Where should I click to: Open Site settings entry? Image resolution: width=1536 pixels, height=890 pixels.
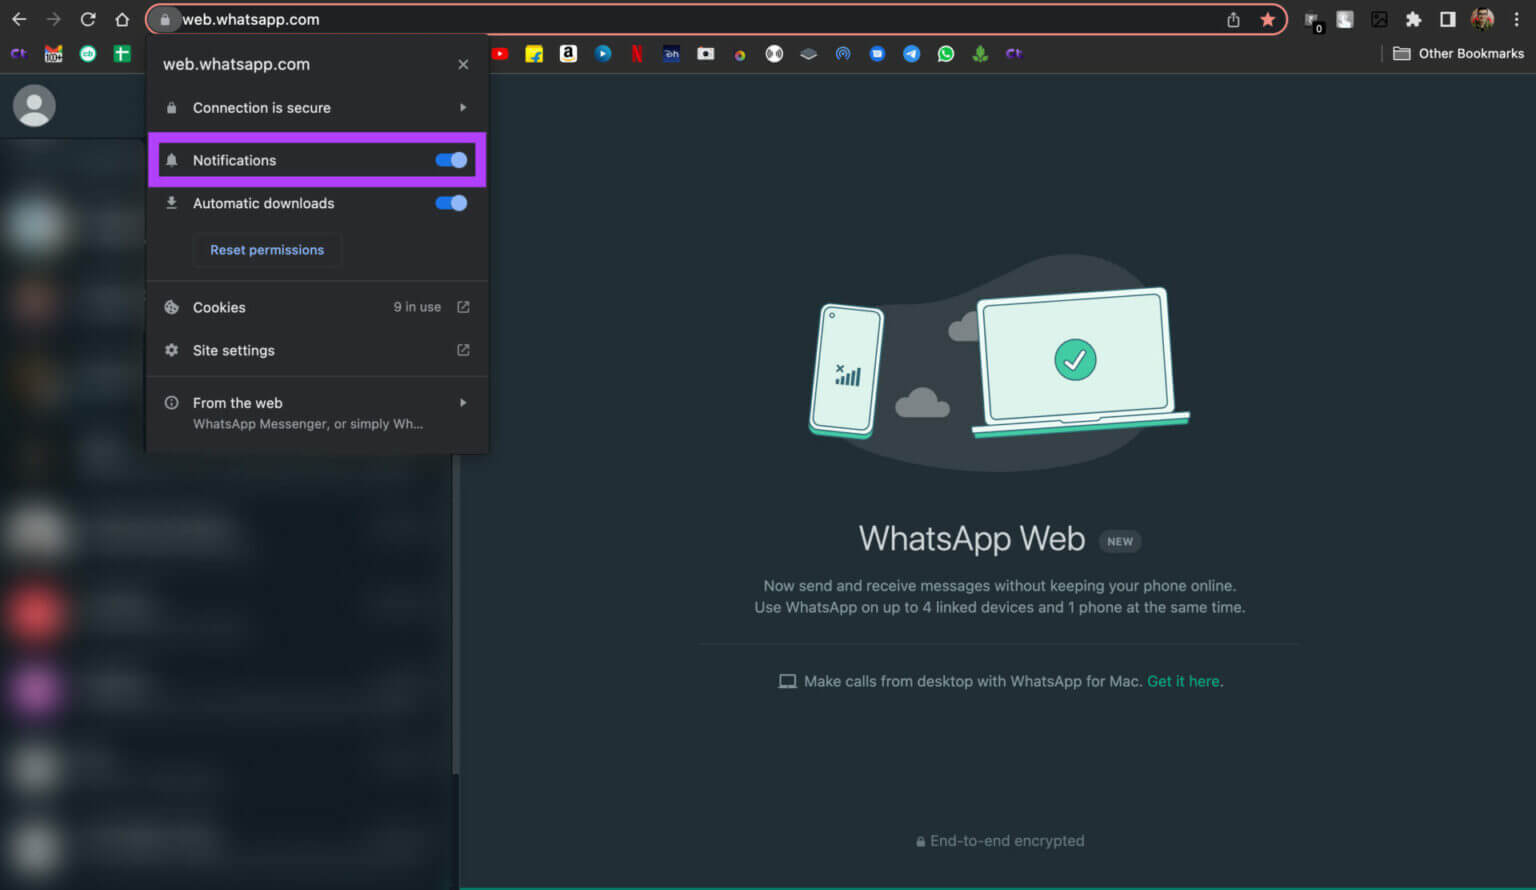click(x=317, y=350)
